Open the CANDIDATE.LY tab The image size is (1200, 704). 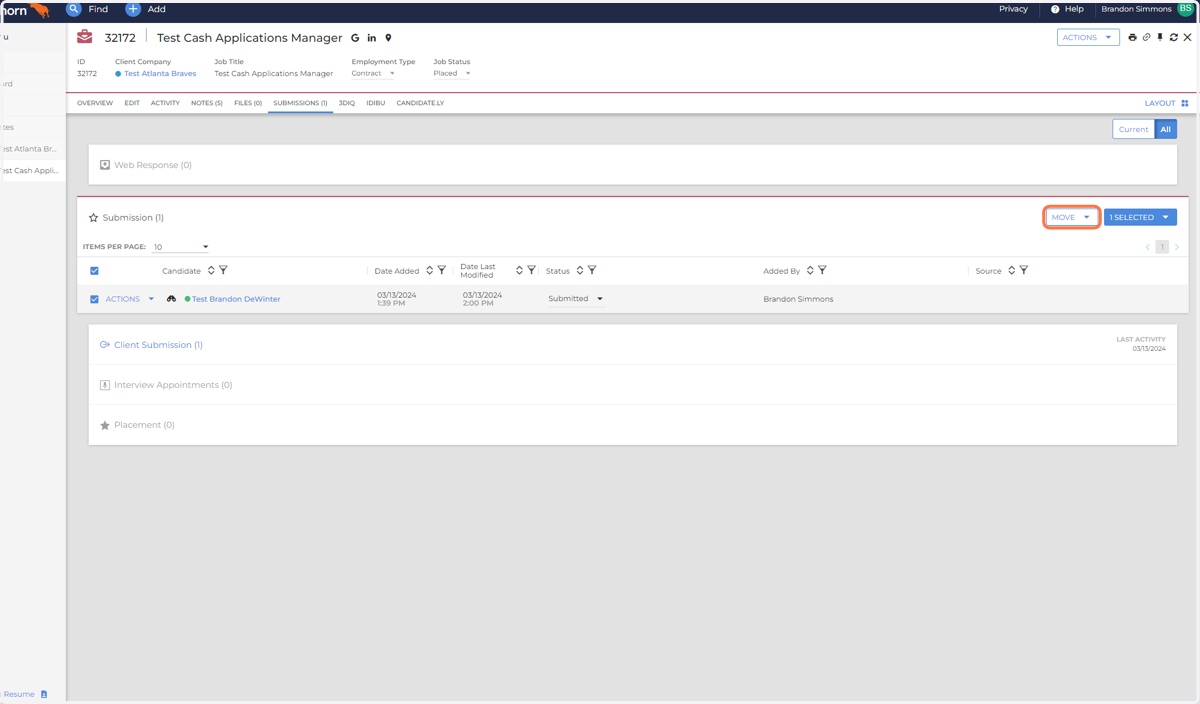[x=420, y=103]
